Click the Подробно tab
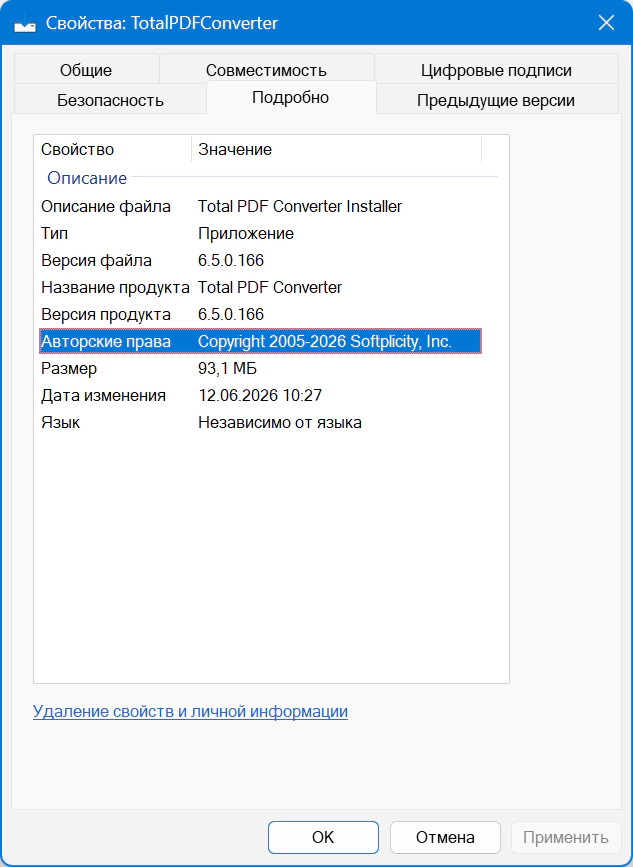Image resolution: width=633 pixels, height=867 pixels. 291,97
